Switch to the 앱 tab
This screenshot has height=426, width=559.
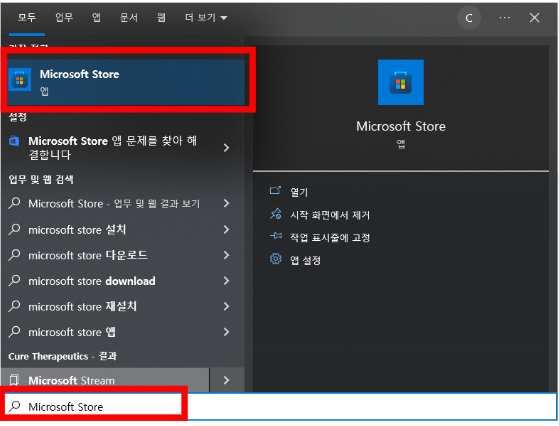(x=96, y=17)
